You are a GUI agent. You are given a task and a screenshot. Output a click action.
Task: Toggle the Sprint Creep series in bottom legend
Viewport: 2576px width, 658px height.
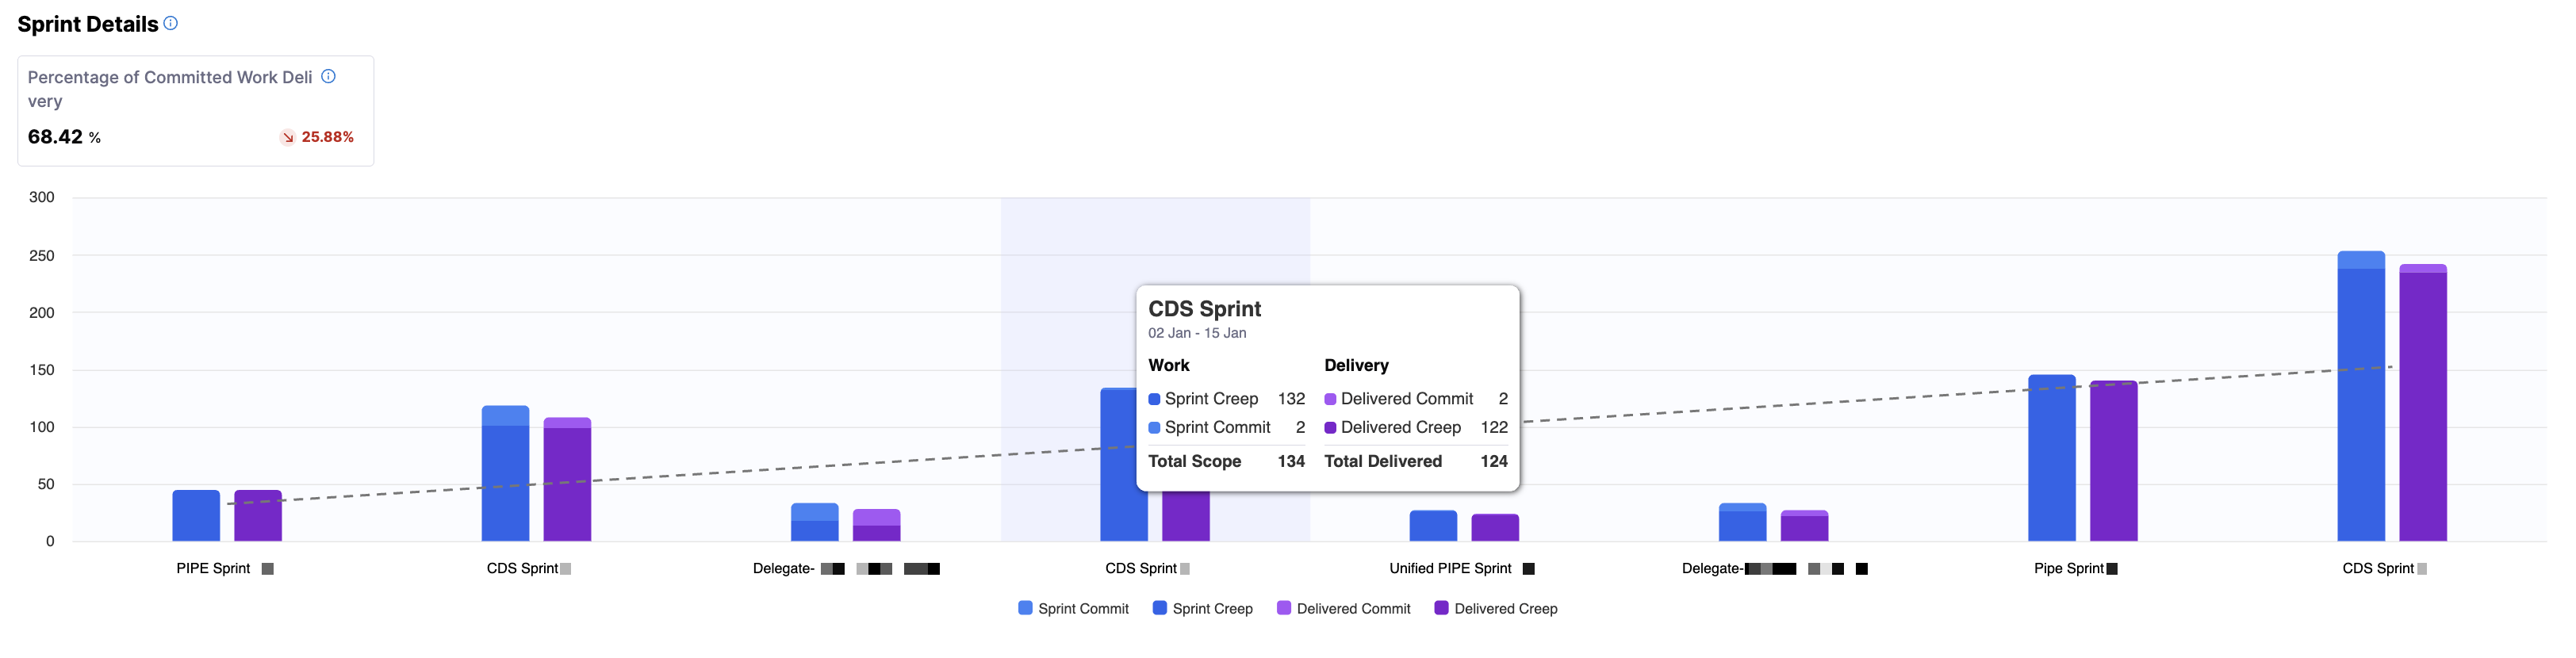[x=1202, y=608]
